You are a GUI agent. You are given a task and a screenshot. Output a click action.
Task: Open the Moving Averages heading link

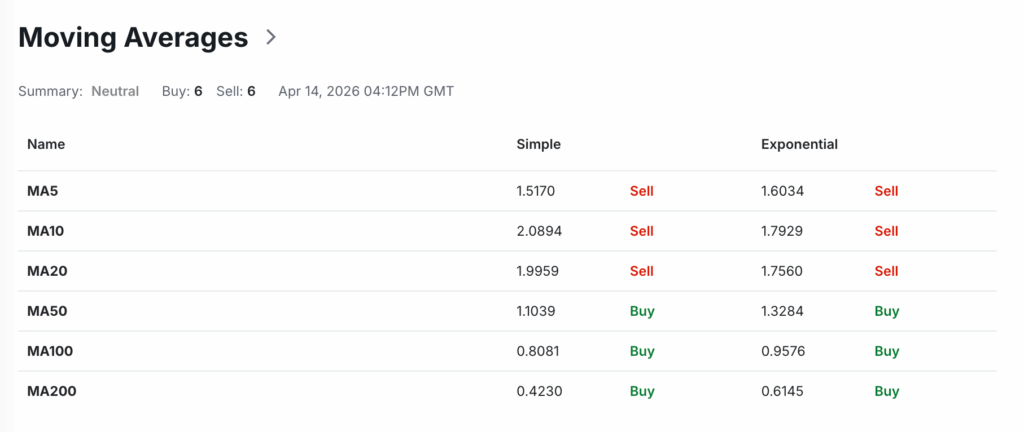[133, 38]
